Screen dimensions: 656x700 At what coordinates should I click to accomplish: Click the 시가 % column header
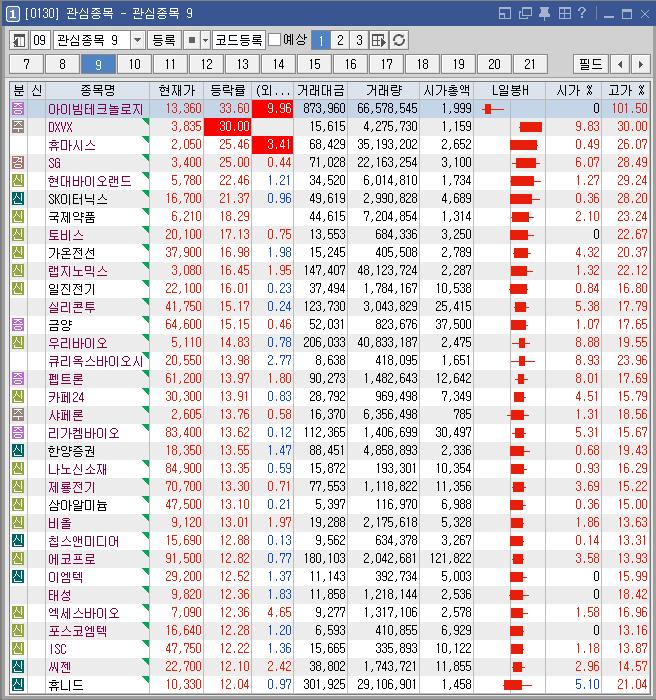pyautogui.click(x=574, y=91)
